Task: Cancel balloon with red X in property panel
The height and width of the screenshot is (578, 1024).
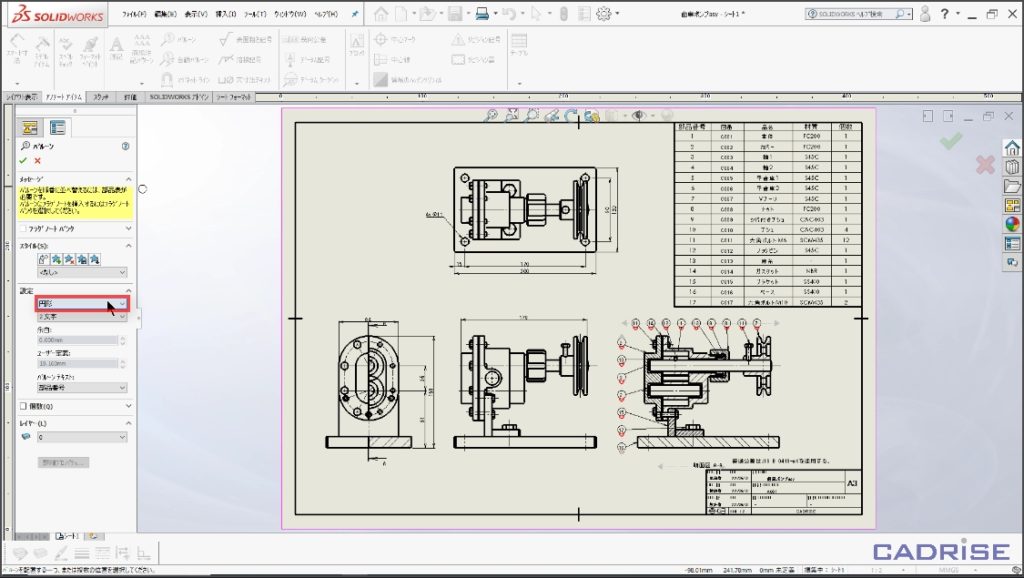Action: [38, 160]
